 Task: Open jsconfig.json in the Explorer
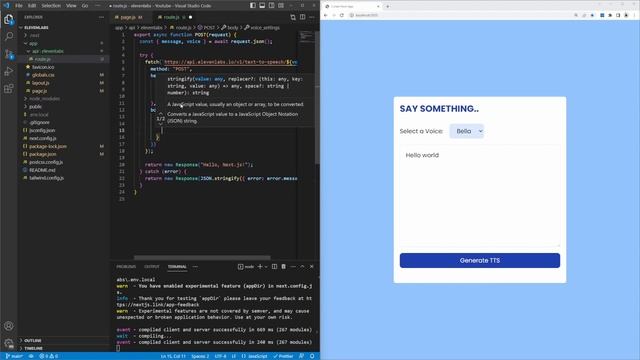pos(42,130)
